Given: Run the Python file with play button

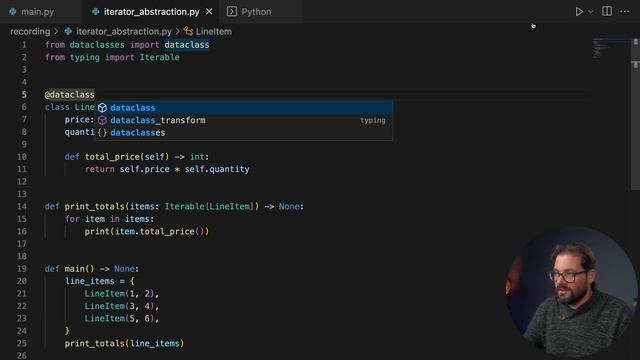Looking at the screenshot, I should (x=579, y=12).
